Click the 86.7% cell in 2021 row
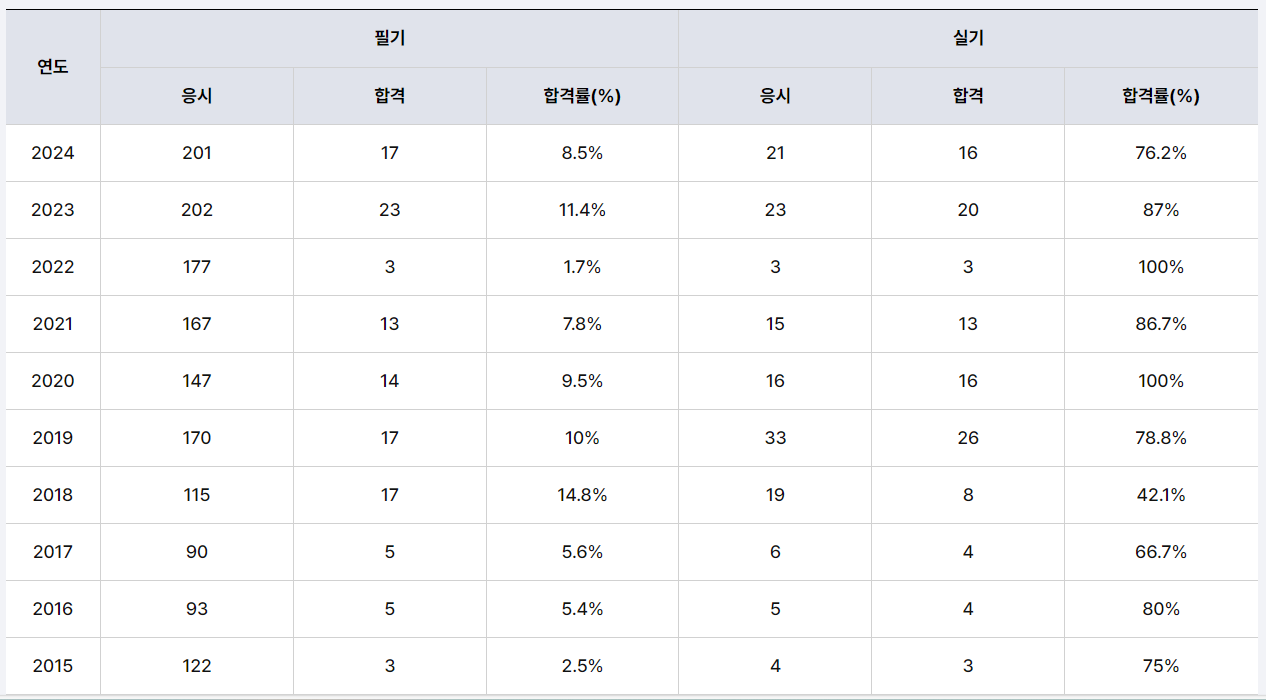The image size is (1266, 700). 1160,324
